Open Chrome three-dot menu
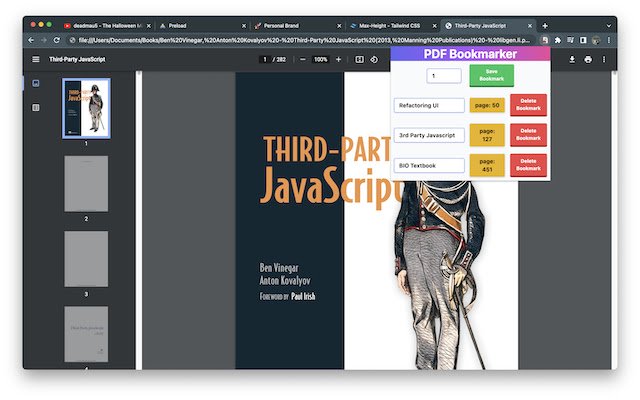The image size is (640, 400). click(609, 40)
